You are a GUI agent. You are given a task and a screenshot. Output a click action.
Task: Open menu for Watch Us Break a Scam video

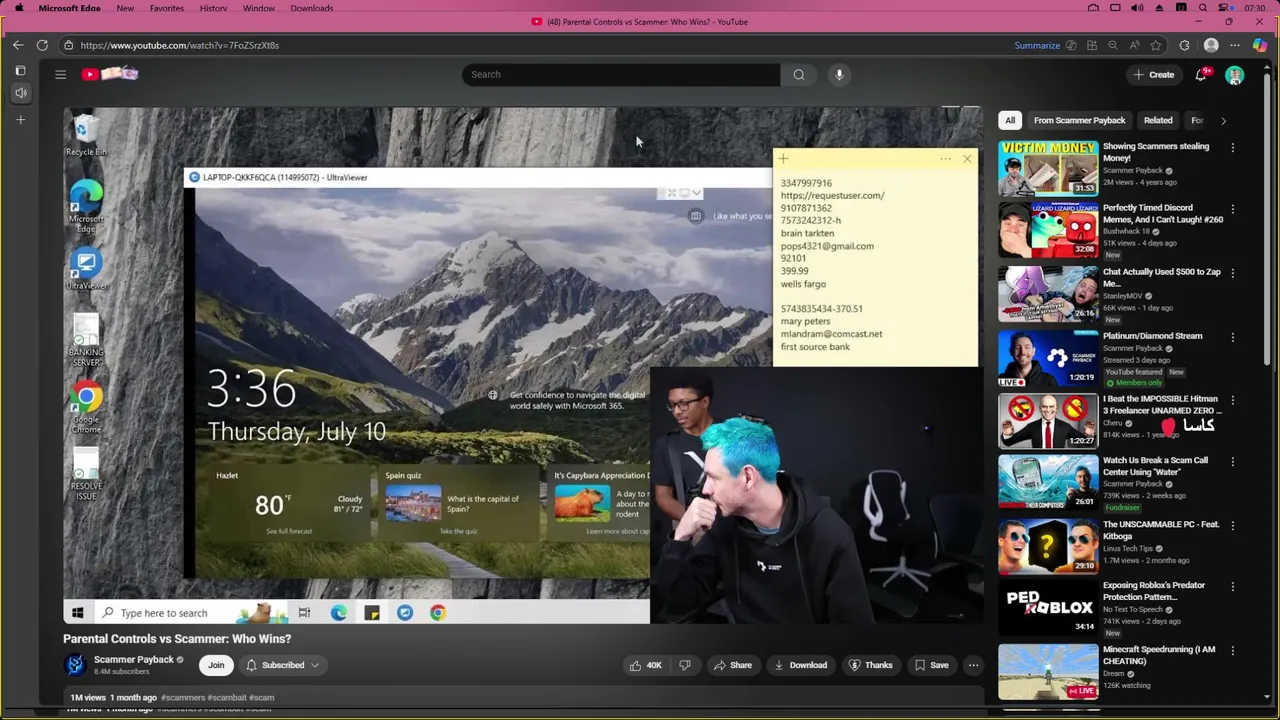click(1232, 462)
